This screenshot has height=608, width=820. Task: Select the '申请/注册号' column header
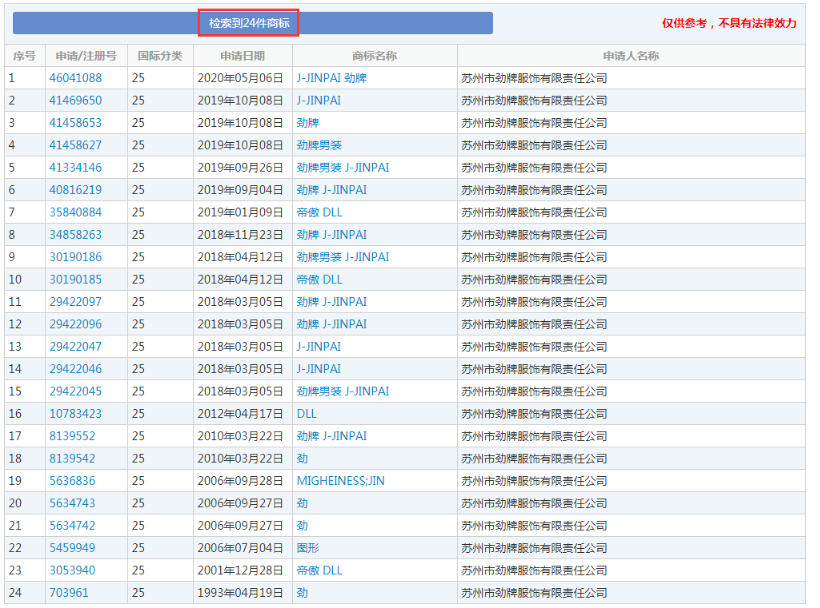point(85,56)
